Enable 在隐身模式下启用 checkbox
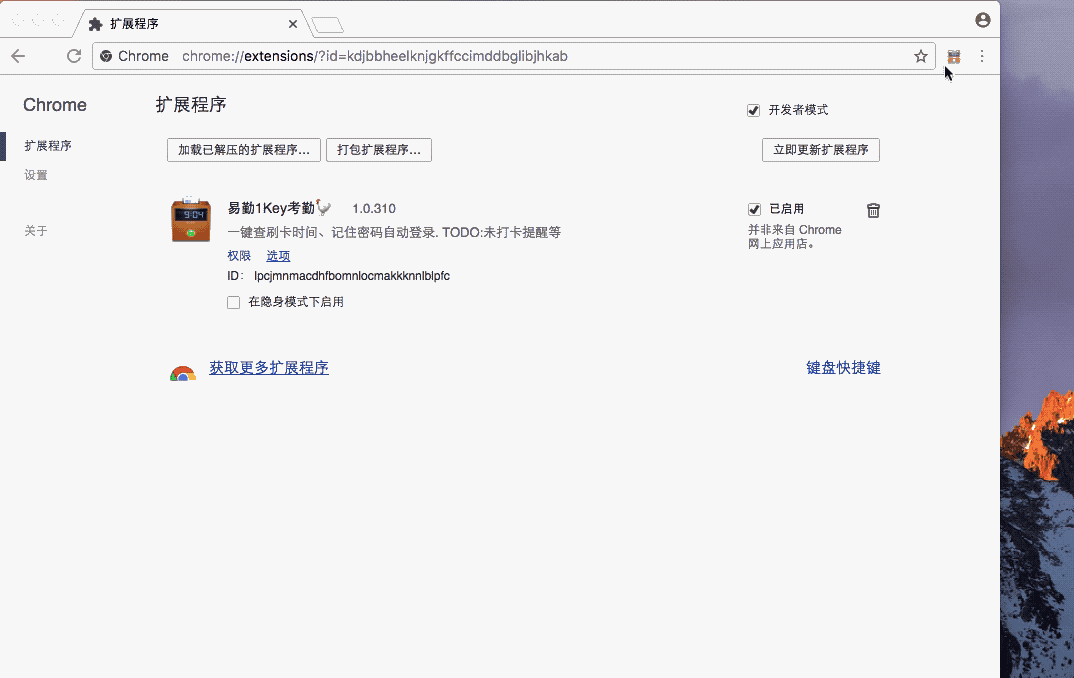Screen dimensions: 1074x678 coord(234,302)
